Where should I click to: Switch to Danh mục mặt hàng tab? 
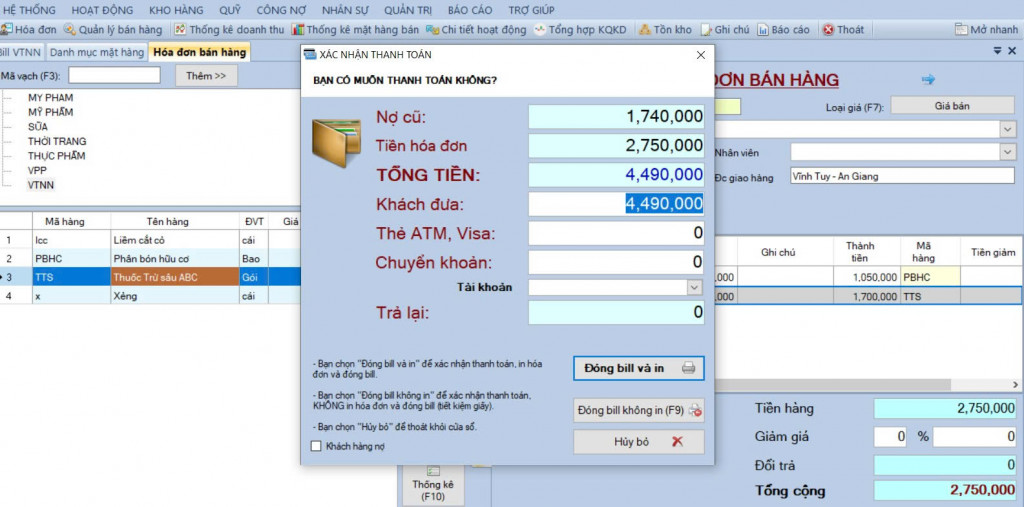97,52
